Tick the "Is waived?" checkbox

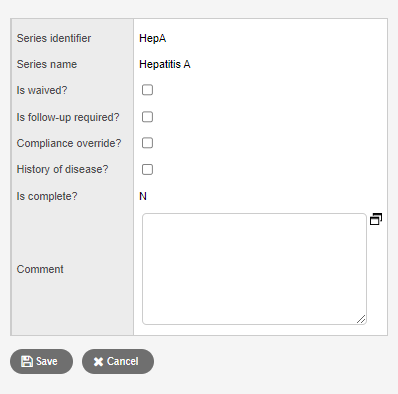coord(147,90)
